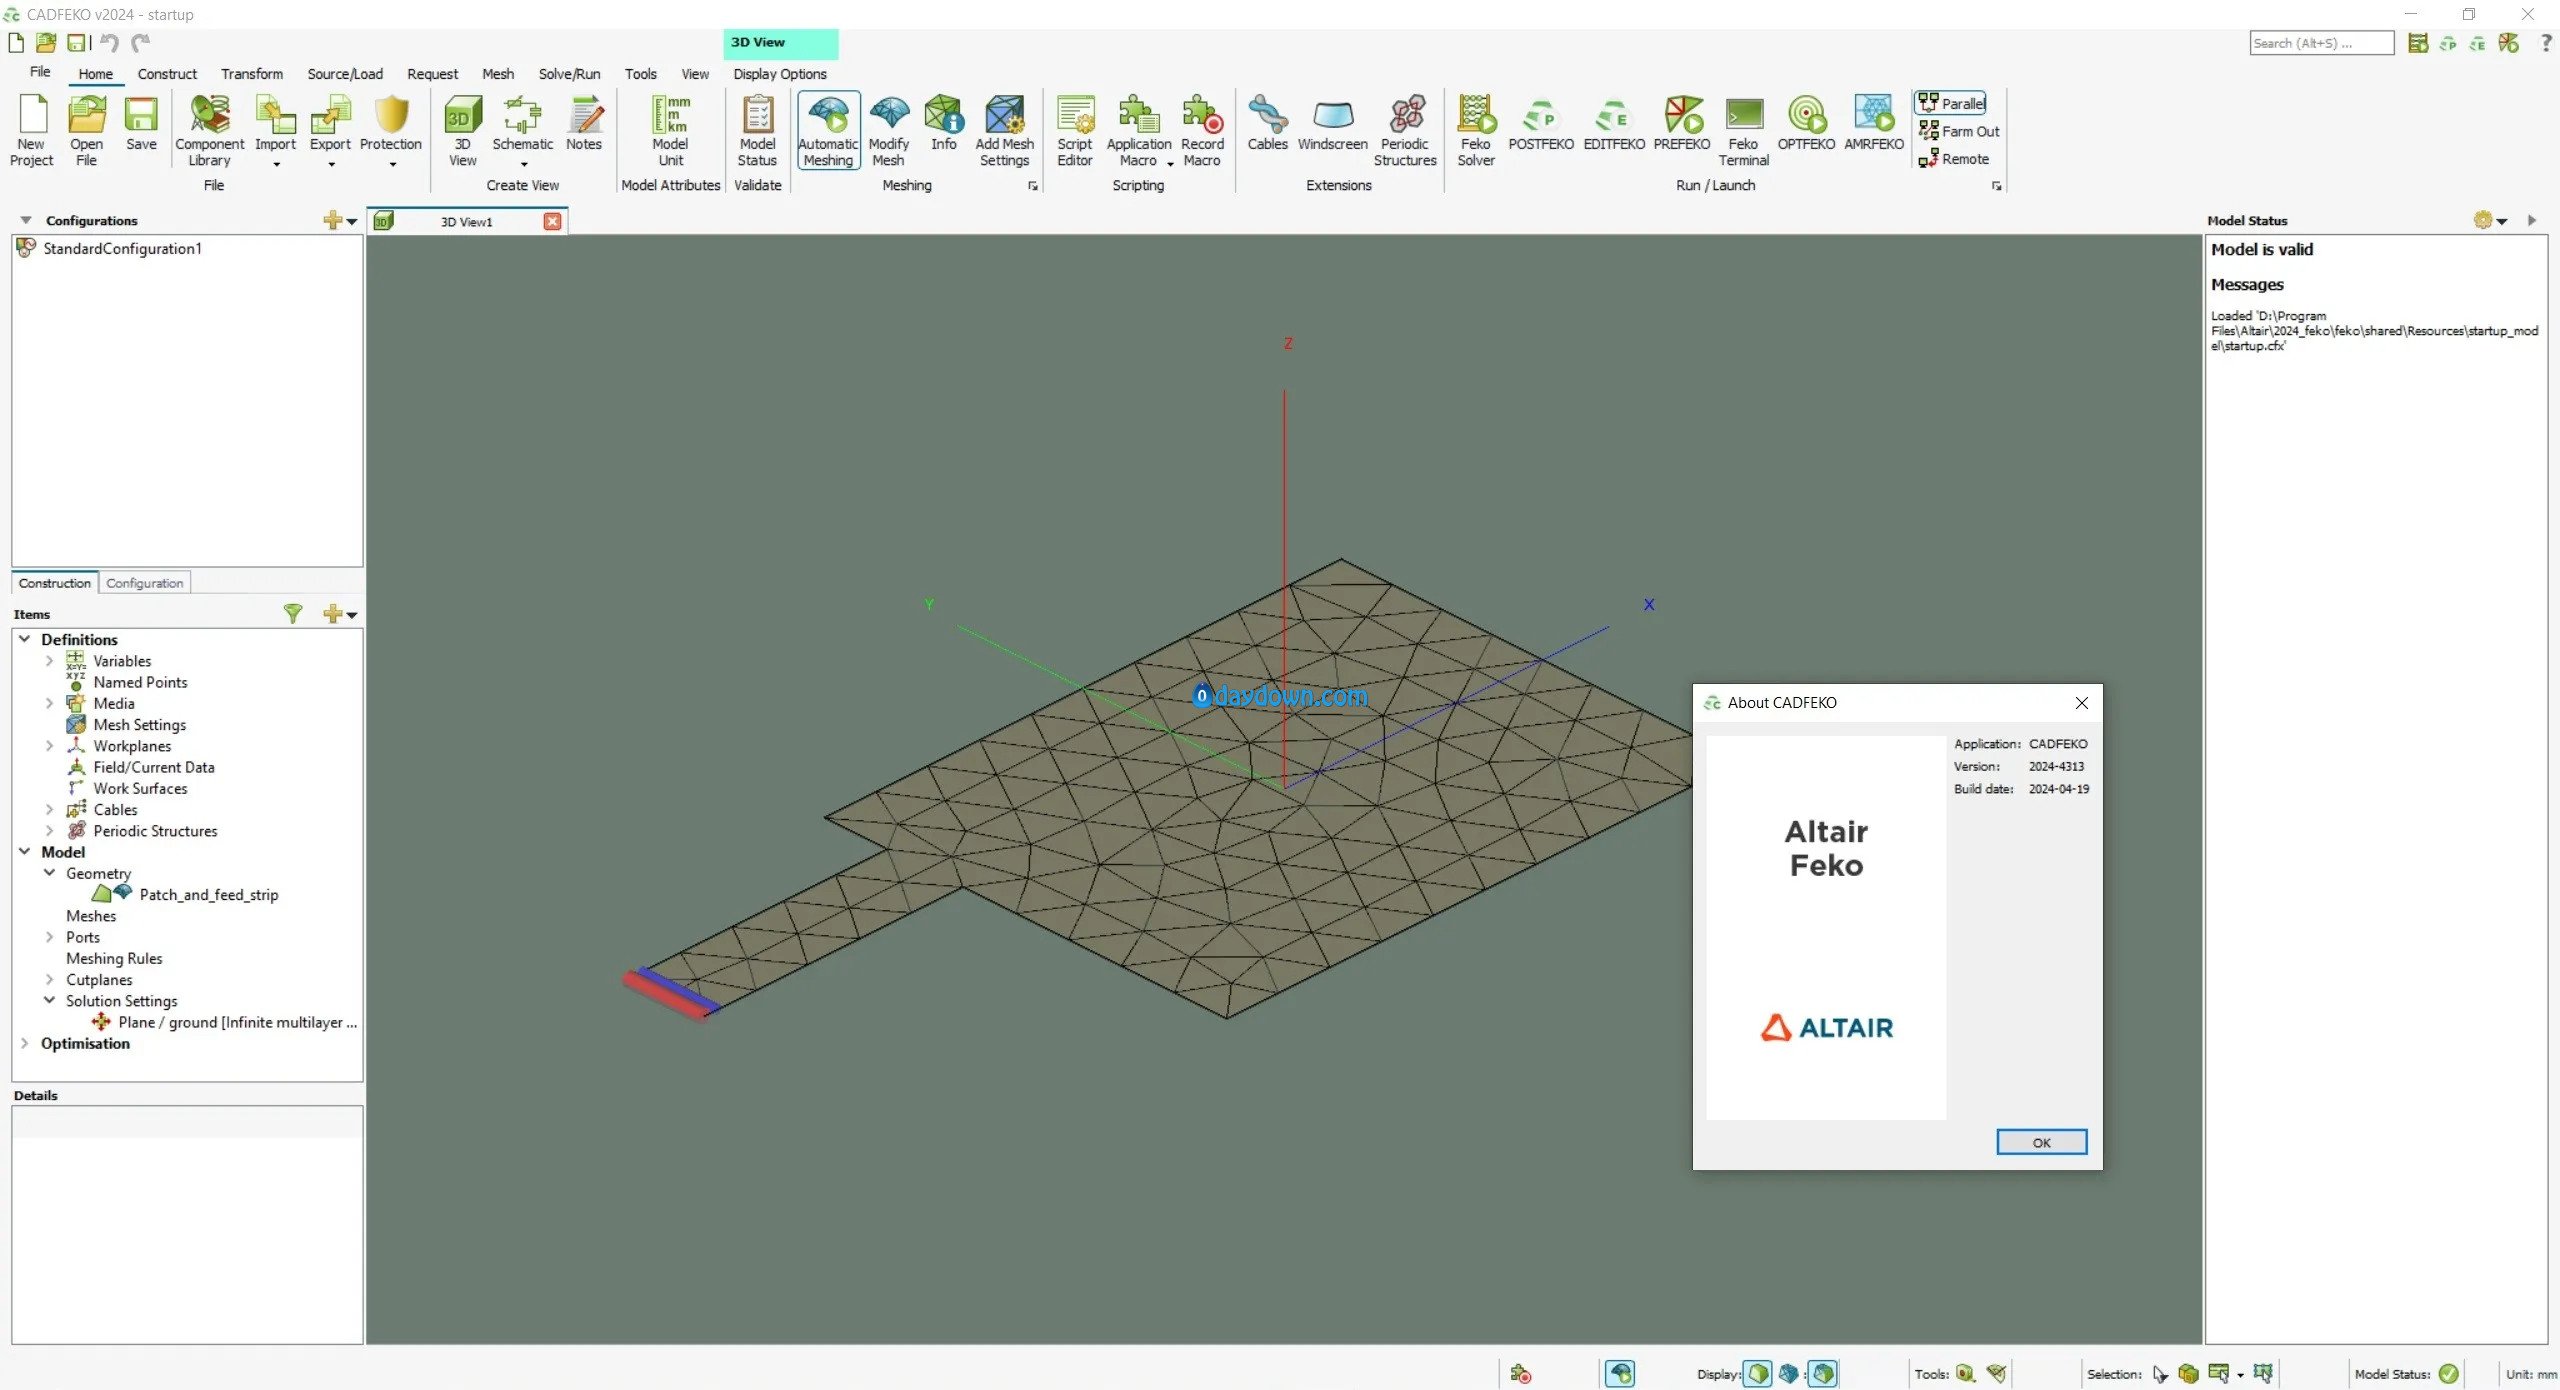
Task: Toggle Parallel run option
Action: 1951,103
